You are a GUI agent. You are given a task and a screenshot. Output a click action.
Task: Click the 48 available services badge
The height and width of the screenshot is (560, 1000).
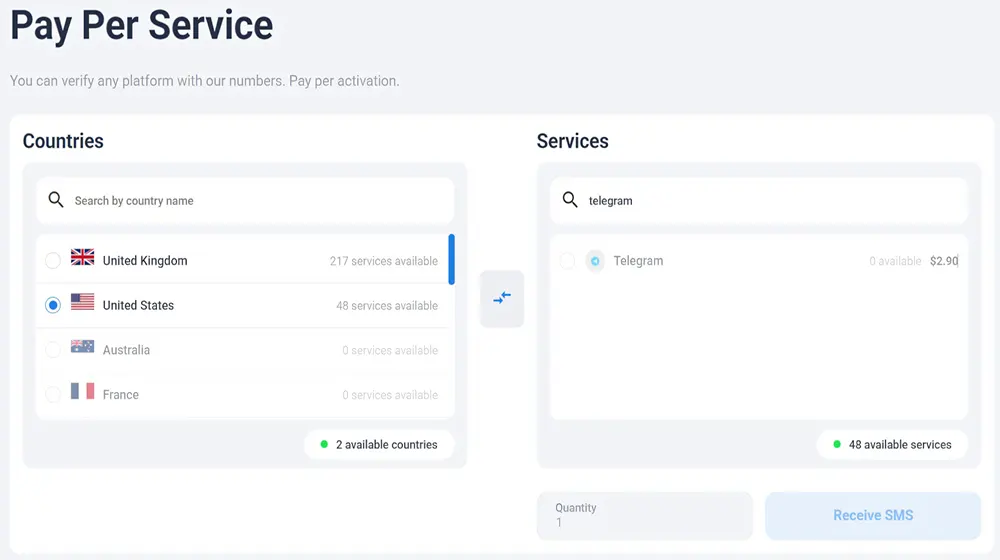point(892,445)
